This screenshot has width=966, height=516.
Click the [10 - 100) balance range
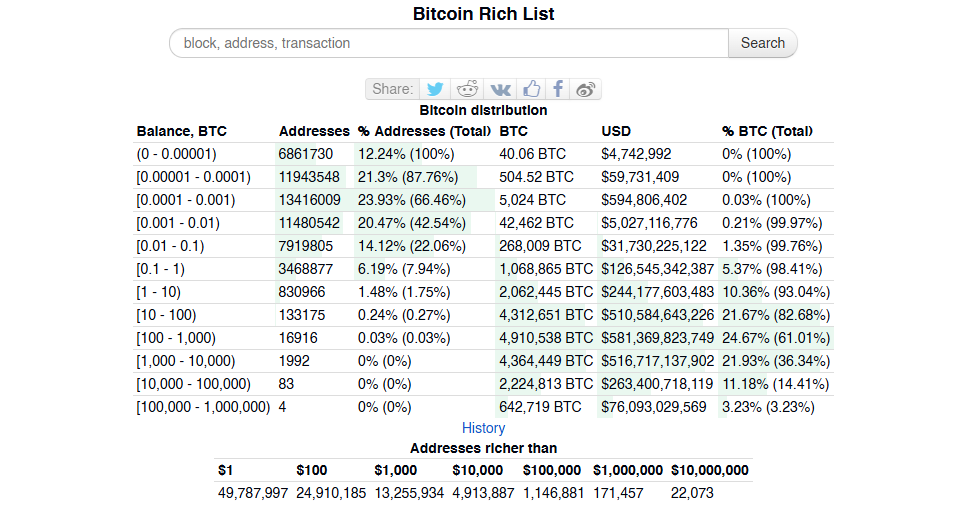(x=166, y=315)
